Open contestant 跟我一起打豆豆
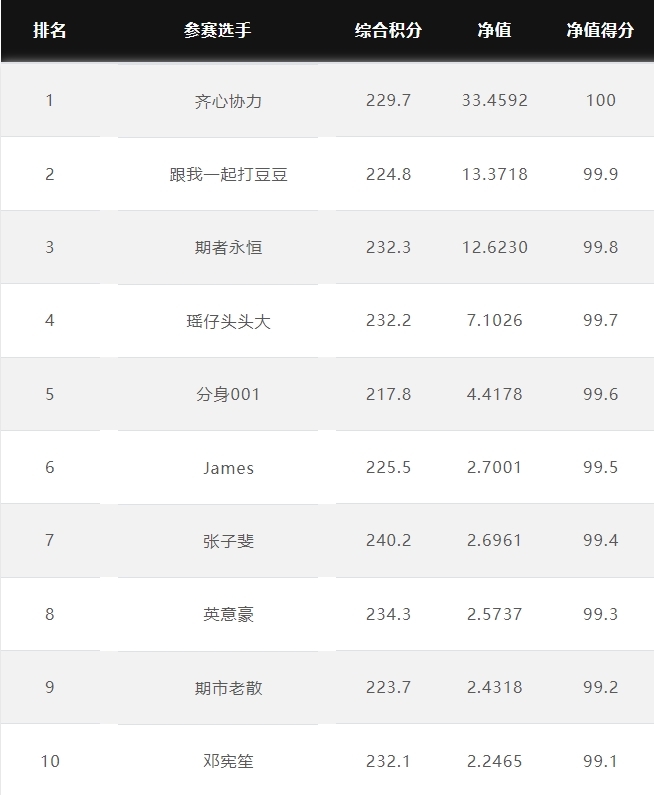Viewport: 654px width, 795px height. coord(228,174)
